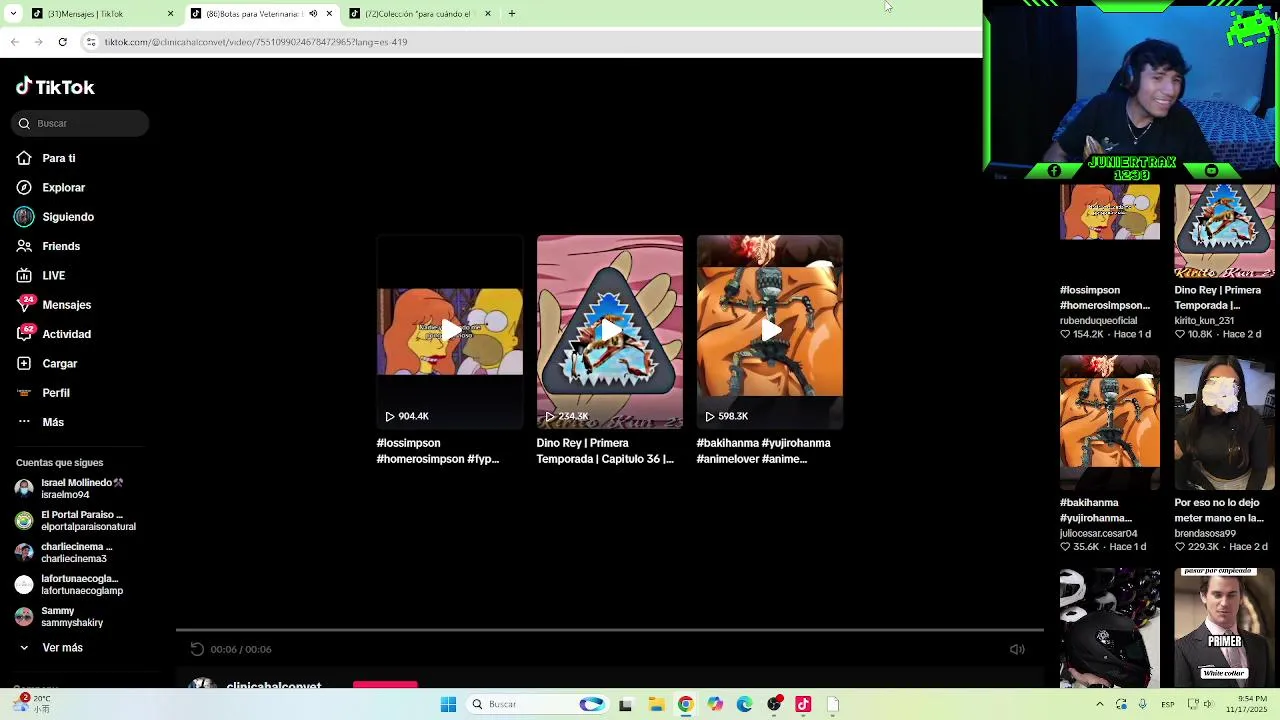
Task: Open brendasosa99 video thumbnail
Action: click(1224, 422)
